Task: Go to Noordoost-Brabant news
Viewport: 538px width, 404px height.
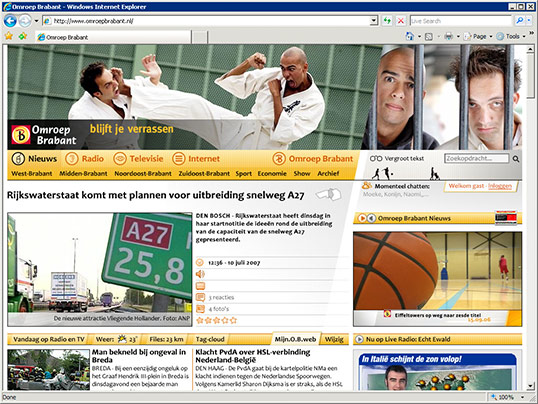Action: pyautogui.click(x=143, y=174)
